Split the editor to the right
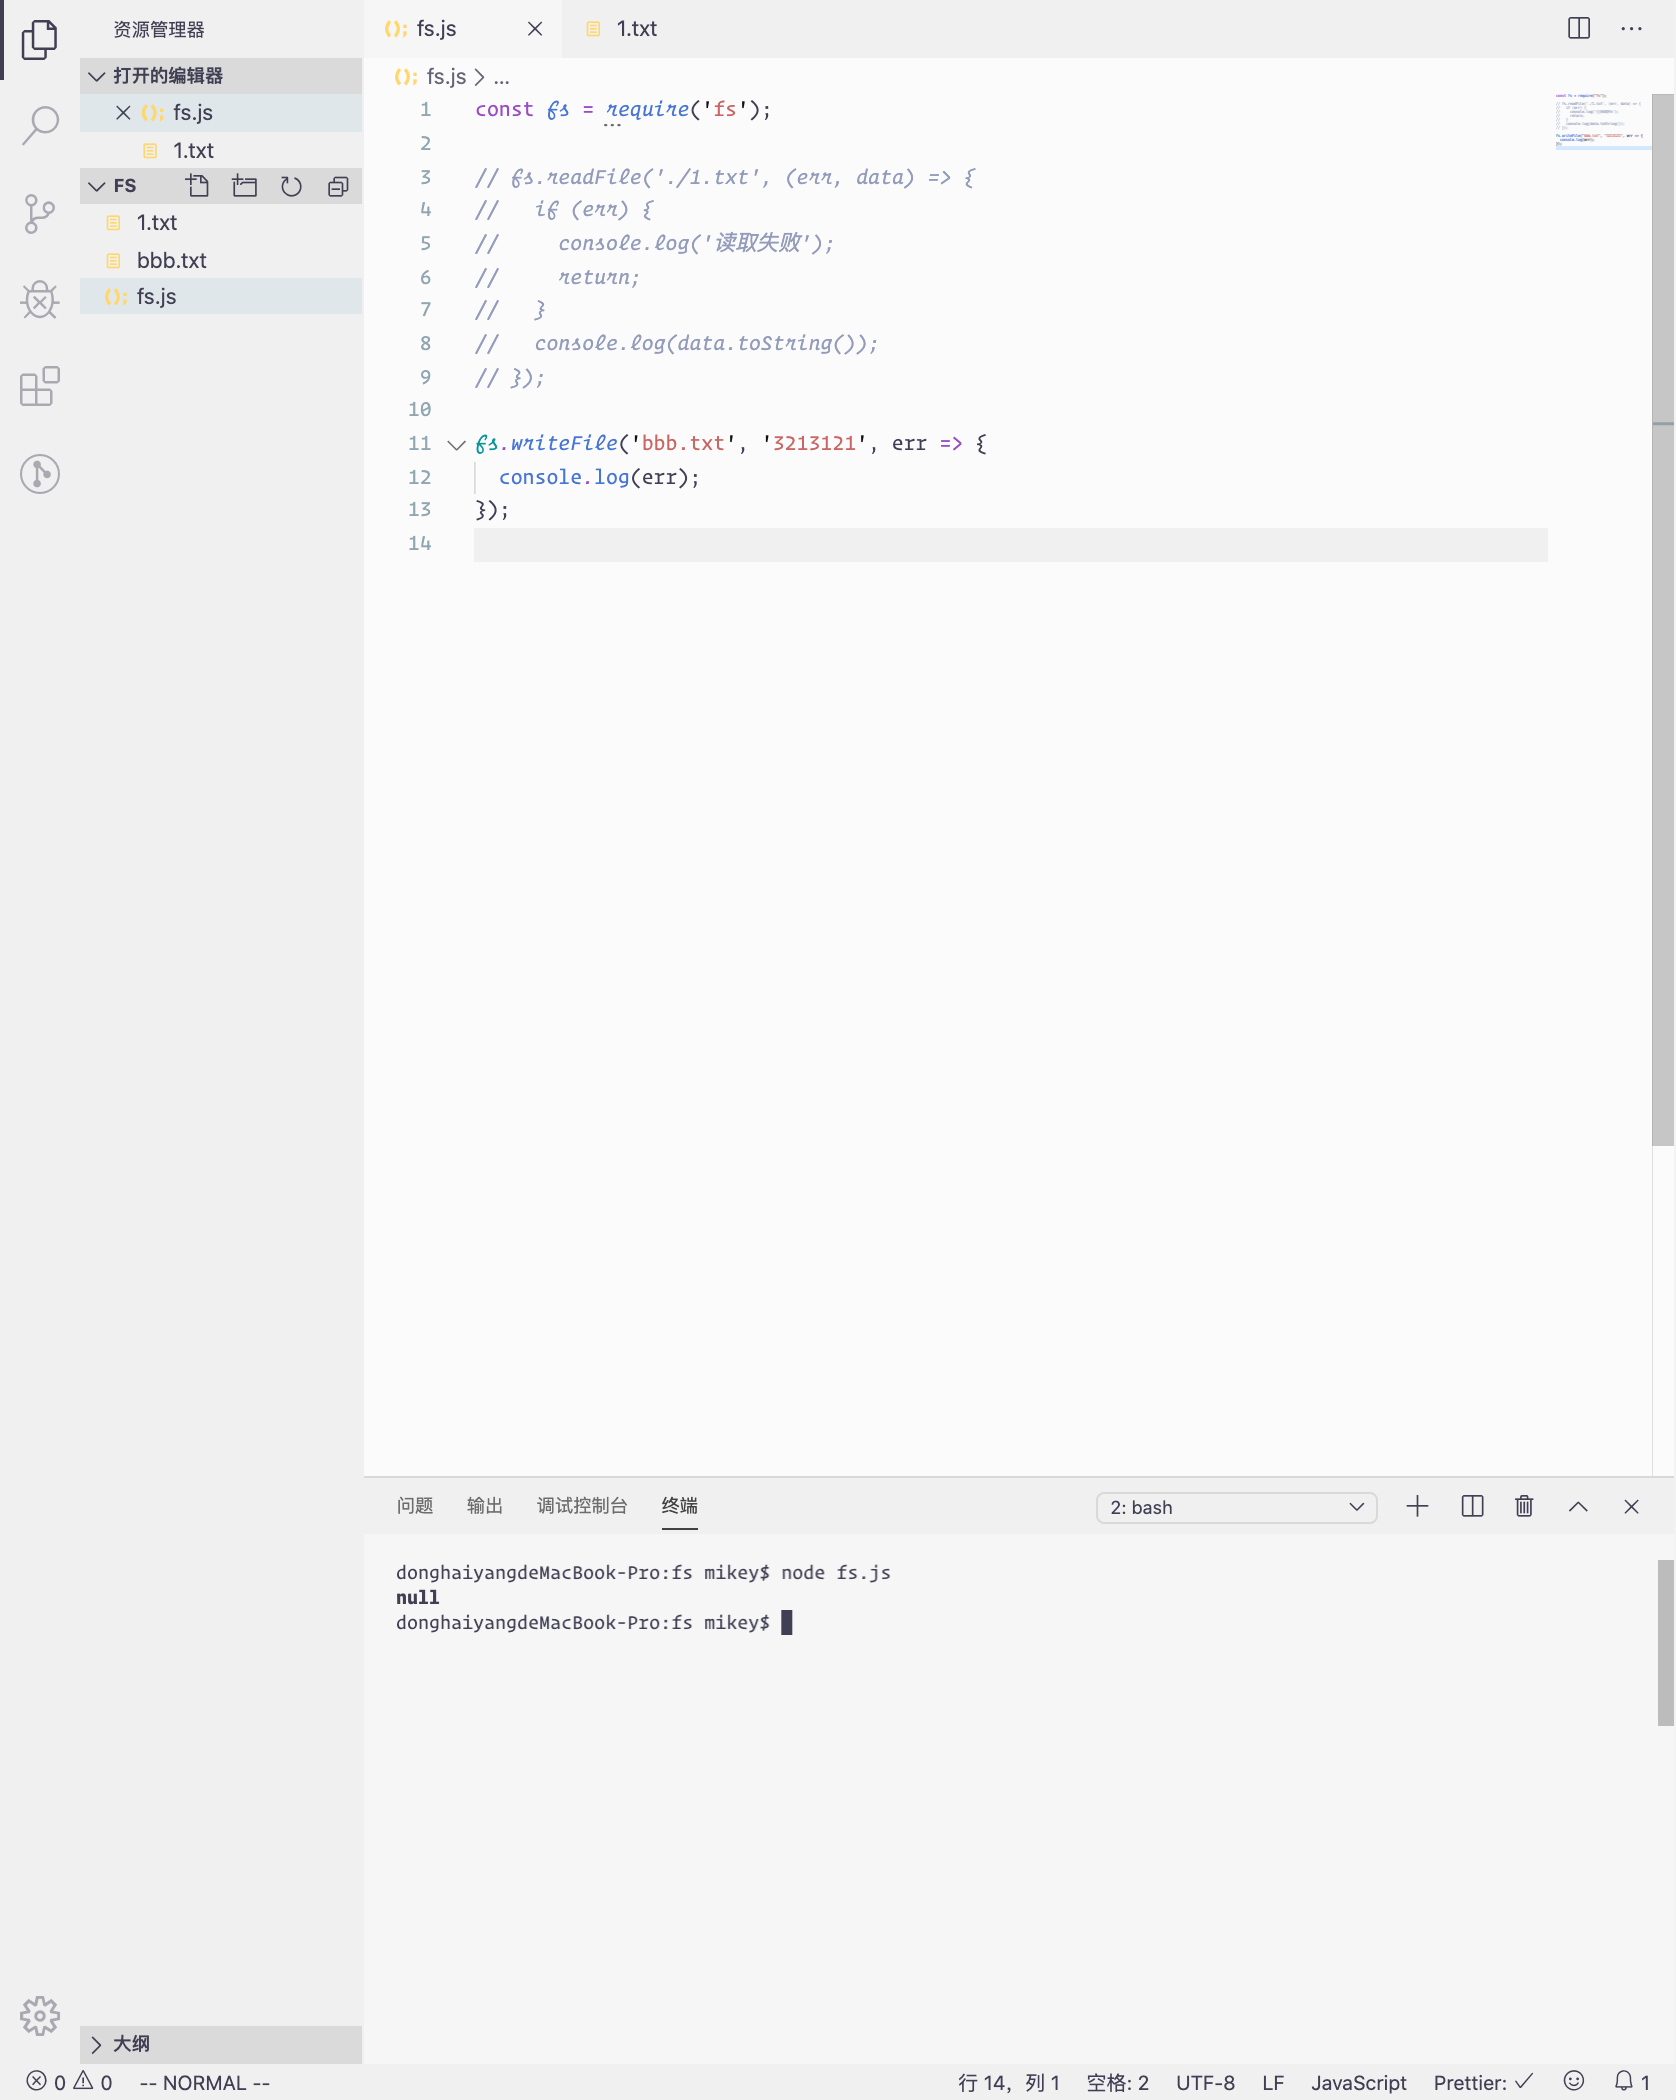This screenshot has width=1676, height=2100. pos(1579,28)
